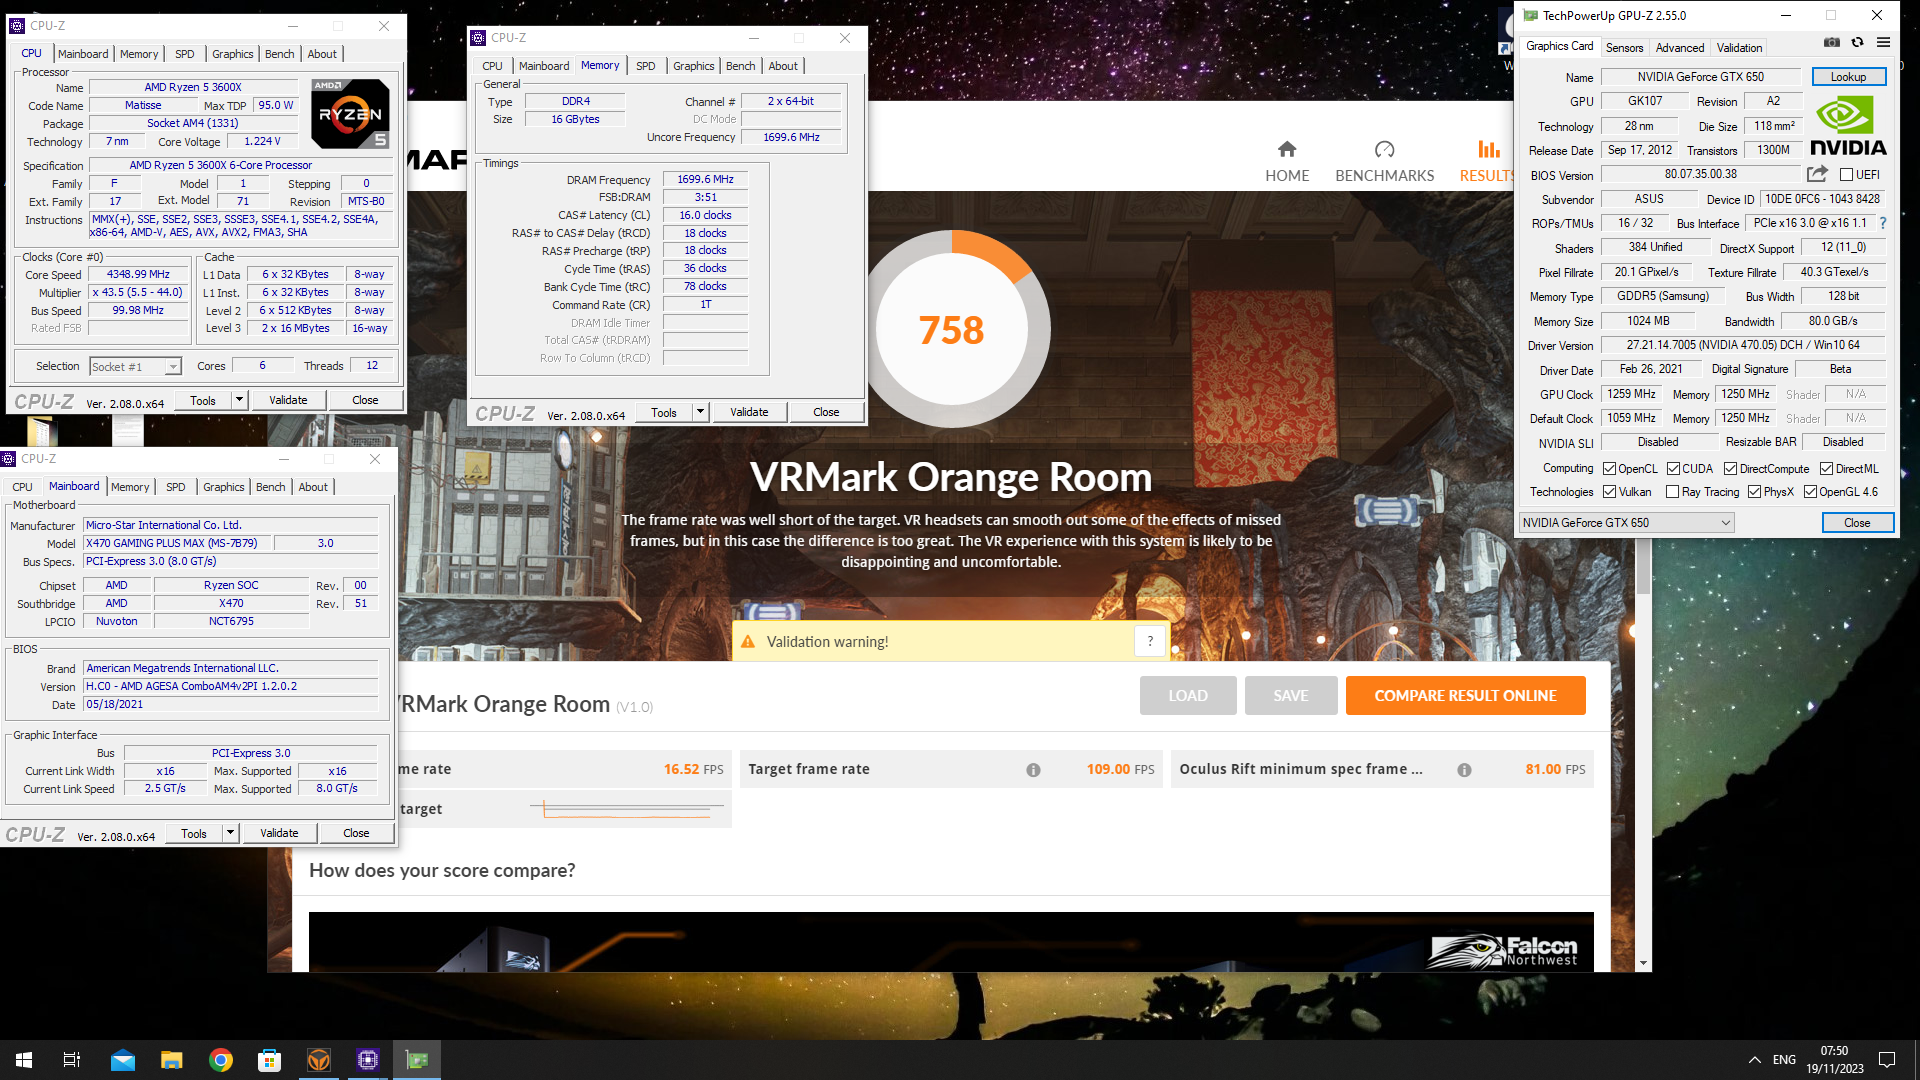Enable the Ray Tracing checkbox
This screenshot has height=1080, width=1920.
click(x=1672, y=492)
